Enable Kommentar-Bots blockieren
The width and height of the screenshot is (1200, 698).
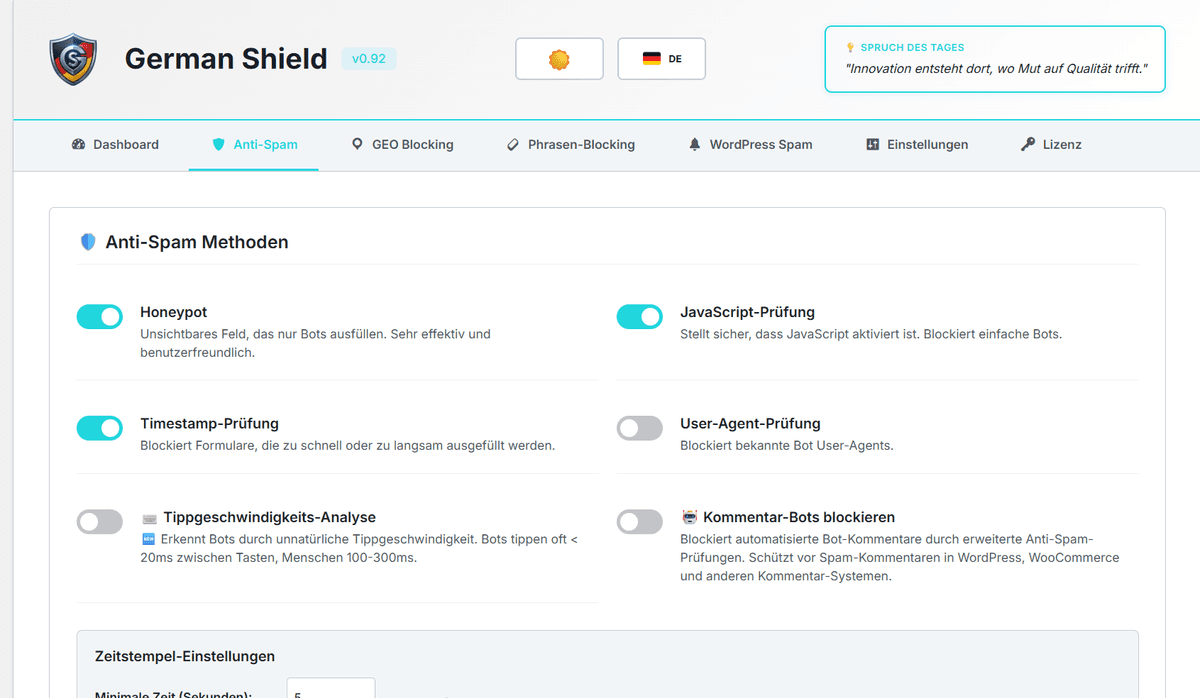point(640,521)
